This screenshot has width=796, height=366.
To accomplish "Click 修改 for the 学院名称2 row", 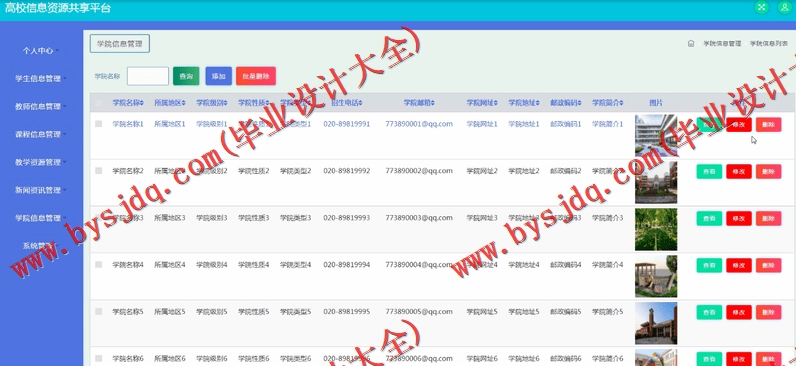I will click(x=739, y=172).
